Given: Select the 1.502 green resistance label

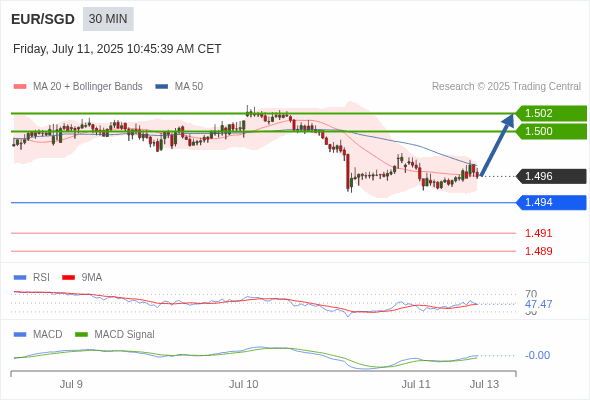Looking at the screenshot, I should (x=551, y=113).
